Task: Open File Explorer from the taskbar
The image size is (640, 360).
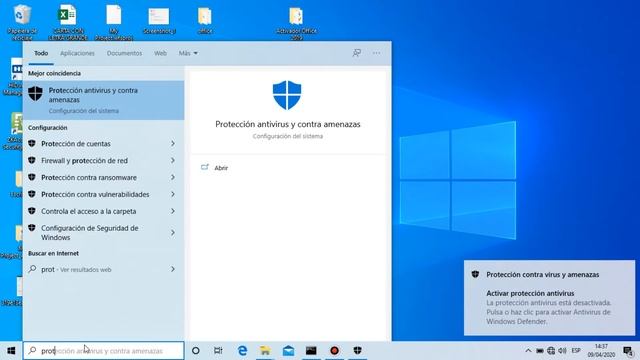Action: [265, 351]
